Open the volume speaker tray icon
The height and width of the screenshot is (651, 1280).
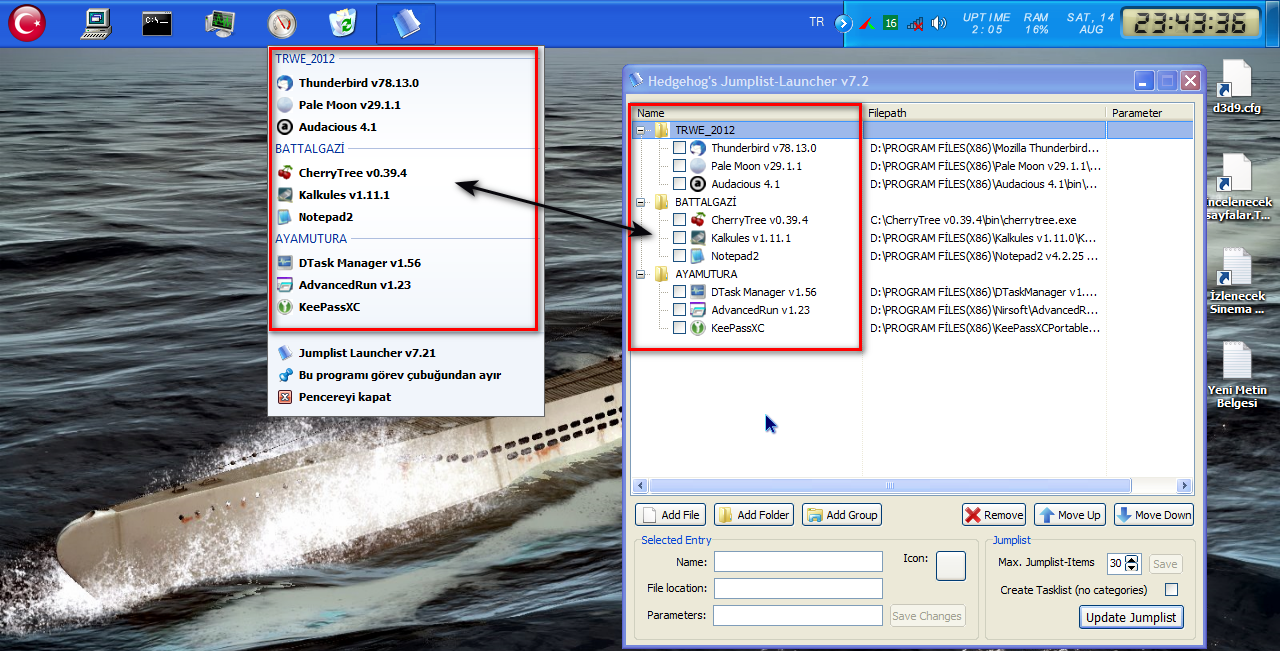click(938, 23)
